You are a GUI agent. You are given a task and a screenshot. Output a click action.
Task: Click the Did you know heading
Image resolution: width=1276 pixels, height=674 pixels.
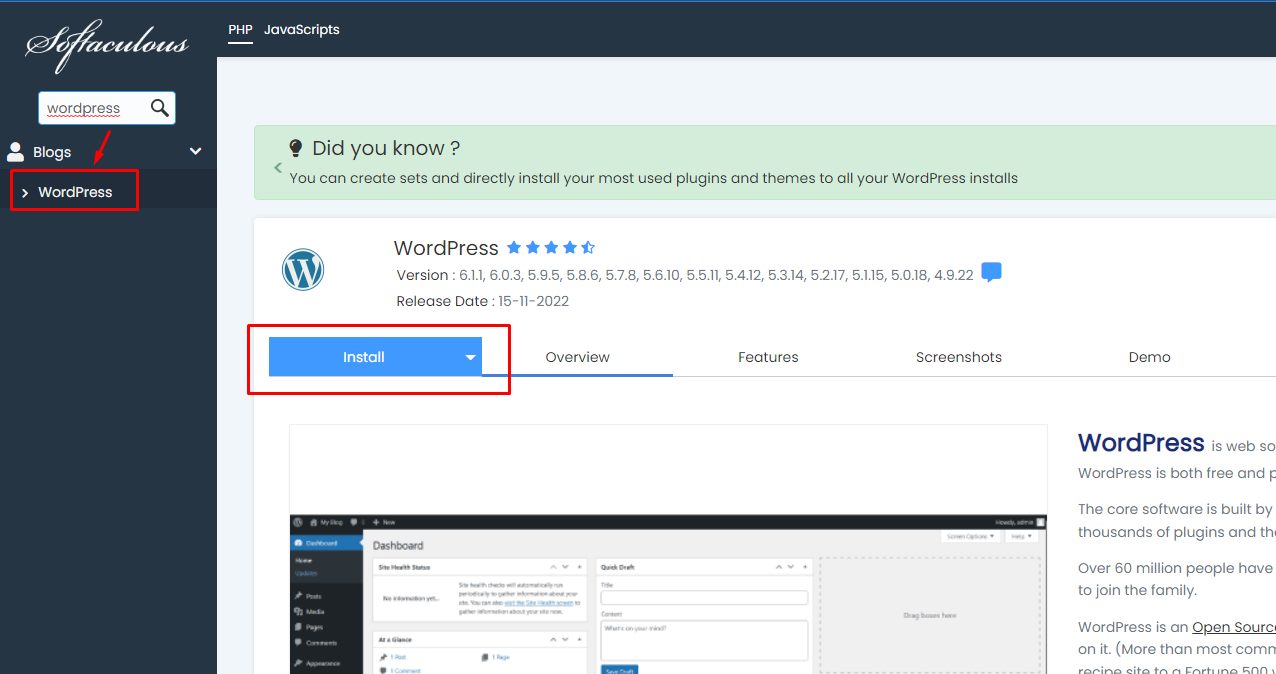(x=386, y=148)
